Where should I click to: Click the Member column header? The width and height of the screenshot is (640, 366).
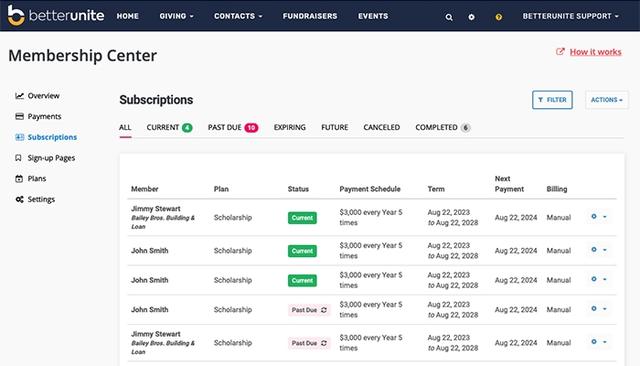click(144, 189)
